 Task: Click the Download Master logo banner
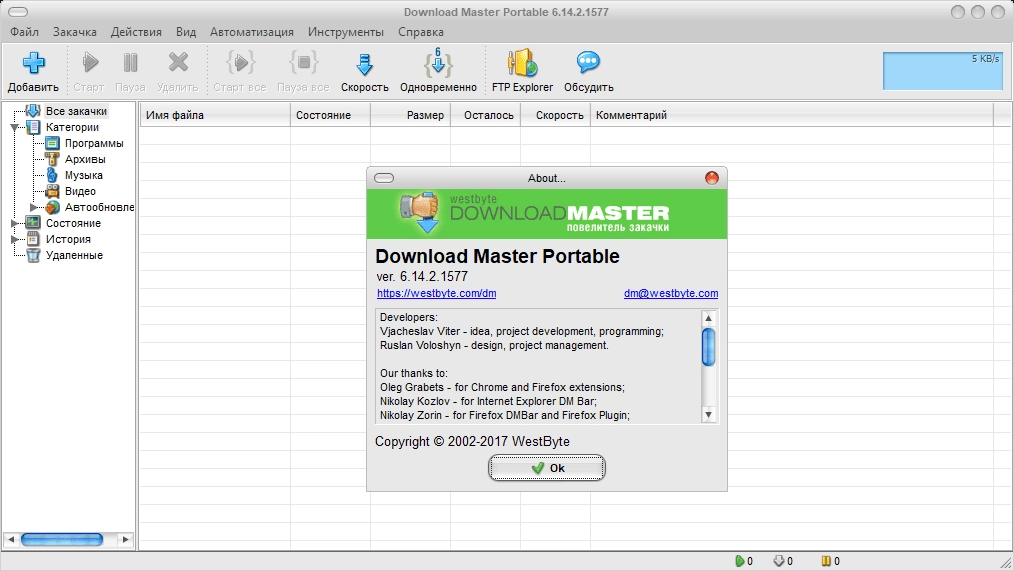(546, 214)
